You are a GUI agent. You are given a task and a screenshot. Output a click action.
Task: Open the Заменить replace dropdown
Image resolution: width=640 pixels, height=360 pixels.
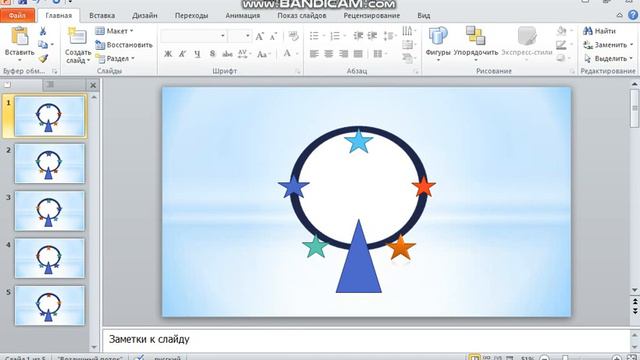(608, 45)
